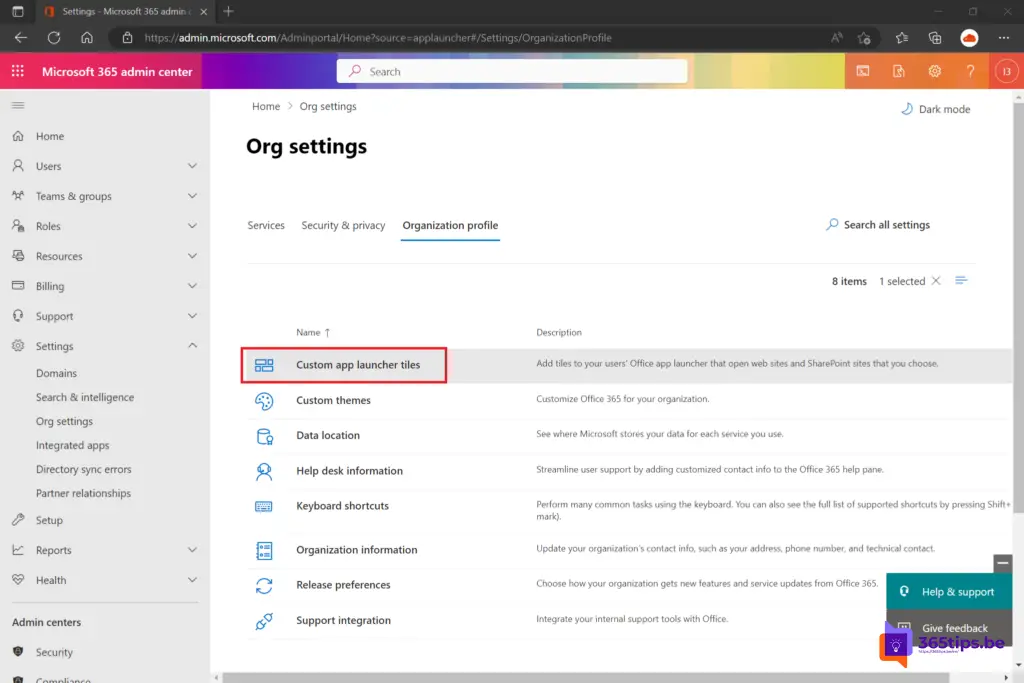
Task: Expand the Support section chevron
Action: tap(192, 316)
